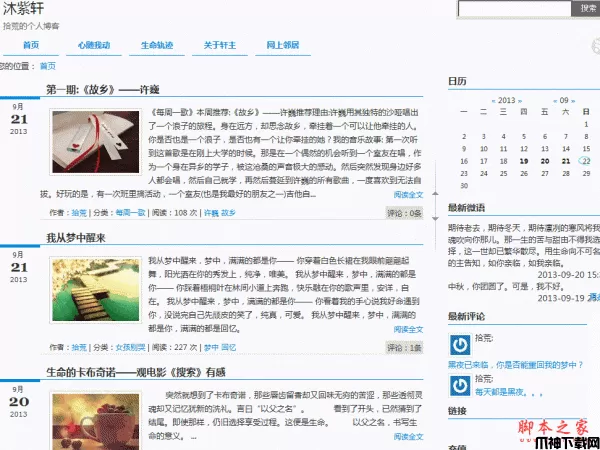Click the 2013-09-20 microblog timestamp
This screenshot has width=600, height=450.
(x=568, y=275)
